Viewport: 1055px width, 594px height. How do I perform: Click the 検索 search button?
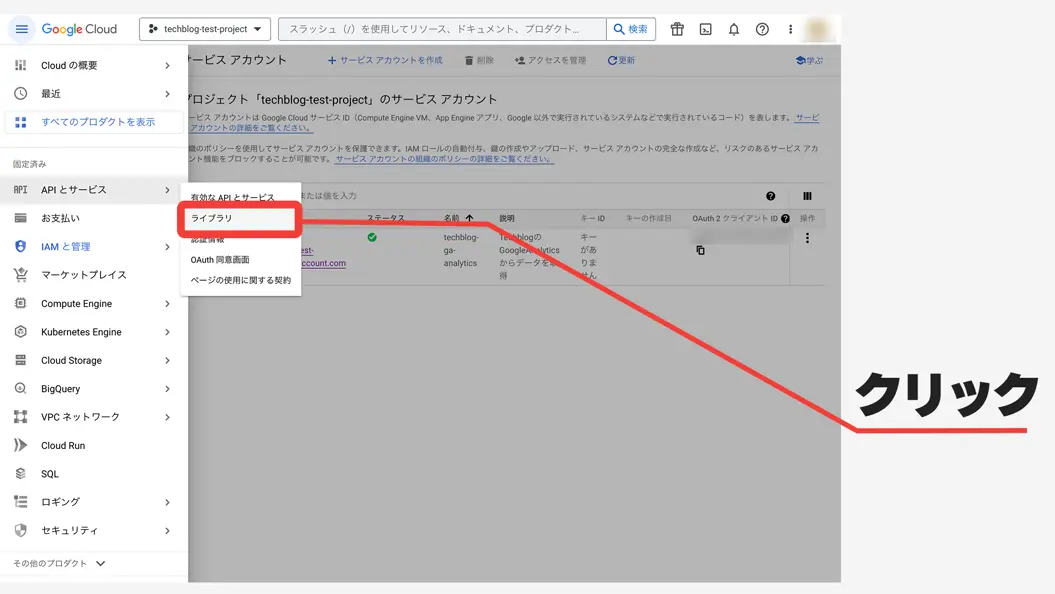tap(630, 29)
